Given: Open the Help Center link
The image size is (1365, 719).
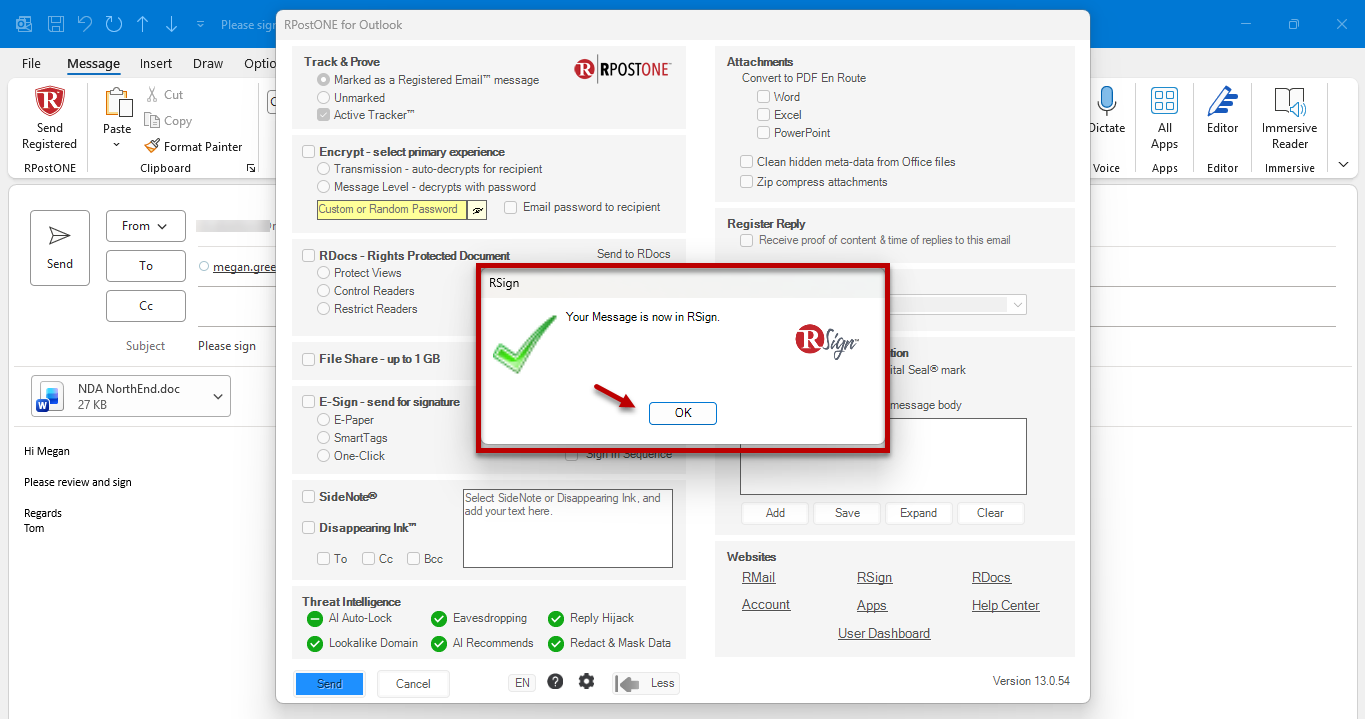Looking at the screenshot, I should pyautogui.click(x=1005, y=605).
